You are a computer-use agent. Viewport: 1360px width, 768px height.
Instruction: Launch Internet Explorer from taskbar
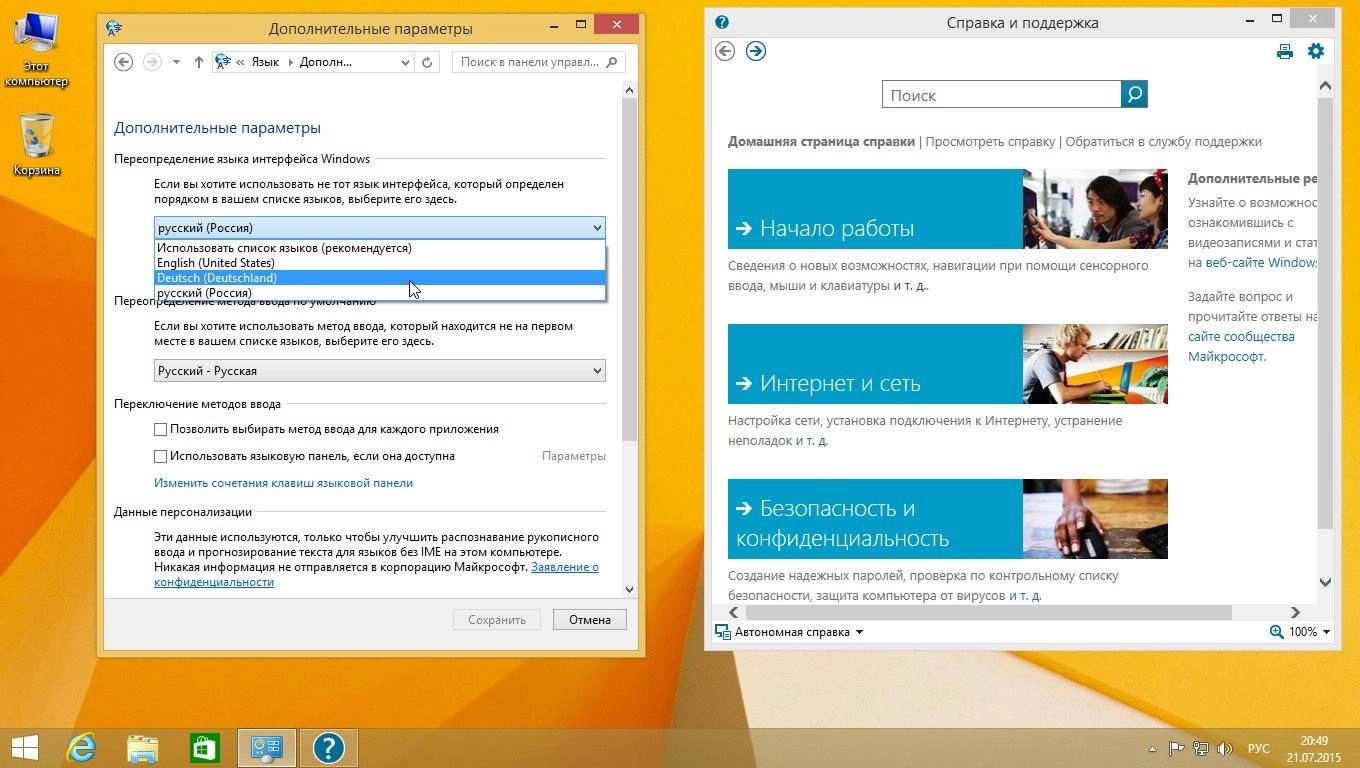pyautogui.click(x=81, y=748)
